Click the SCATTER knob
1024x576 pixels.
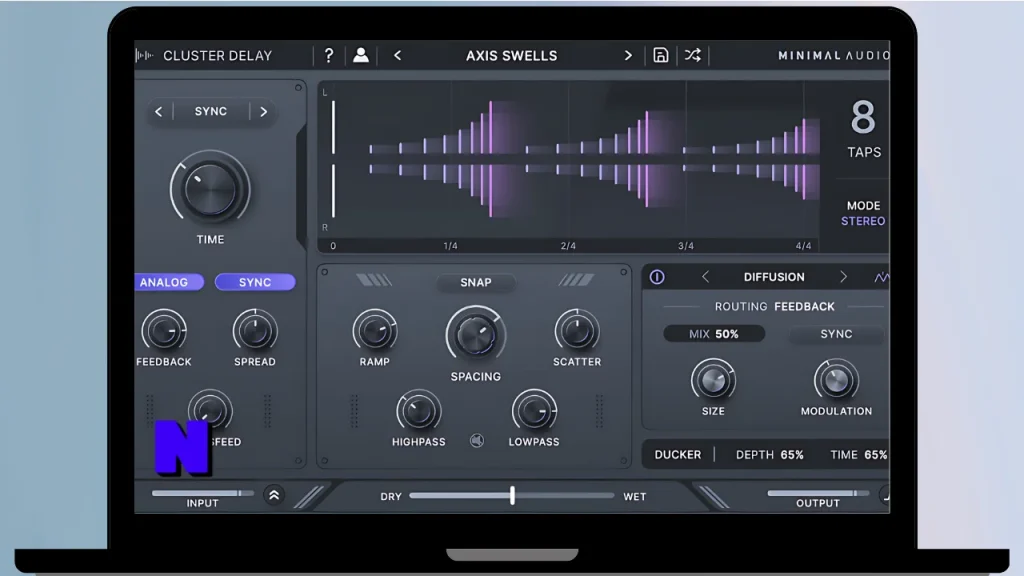[577, 330]
